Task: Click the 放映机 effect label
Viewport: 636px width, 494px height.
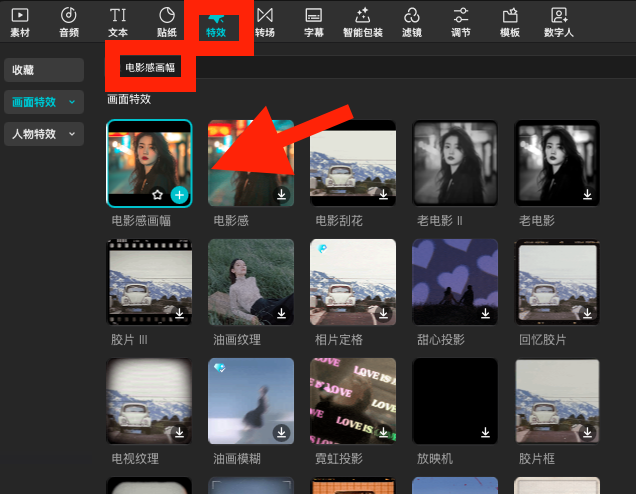Action: [435, 459]
